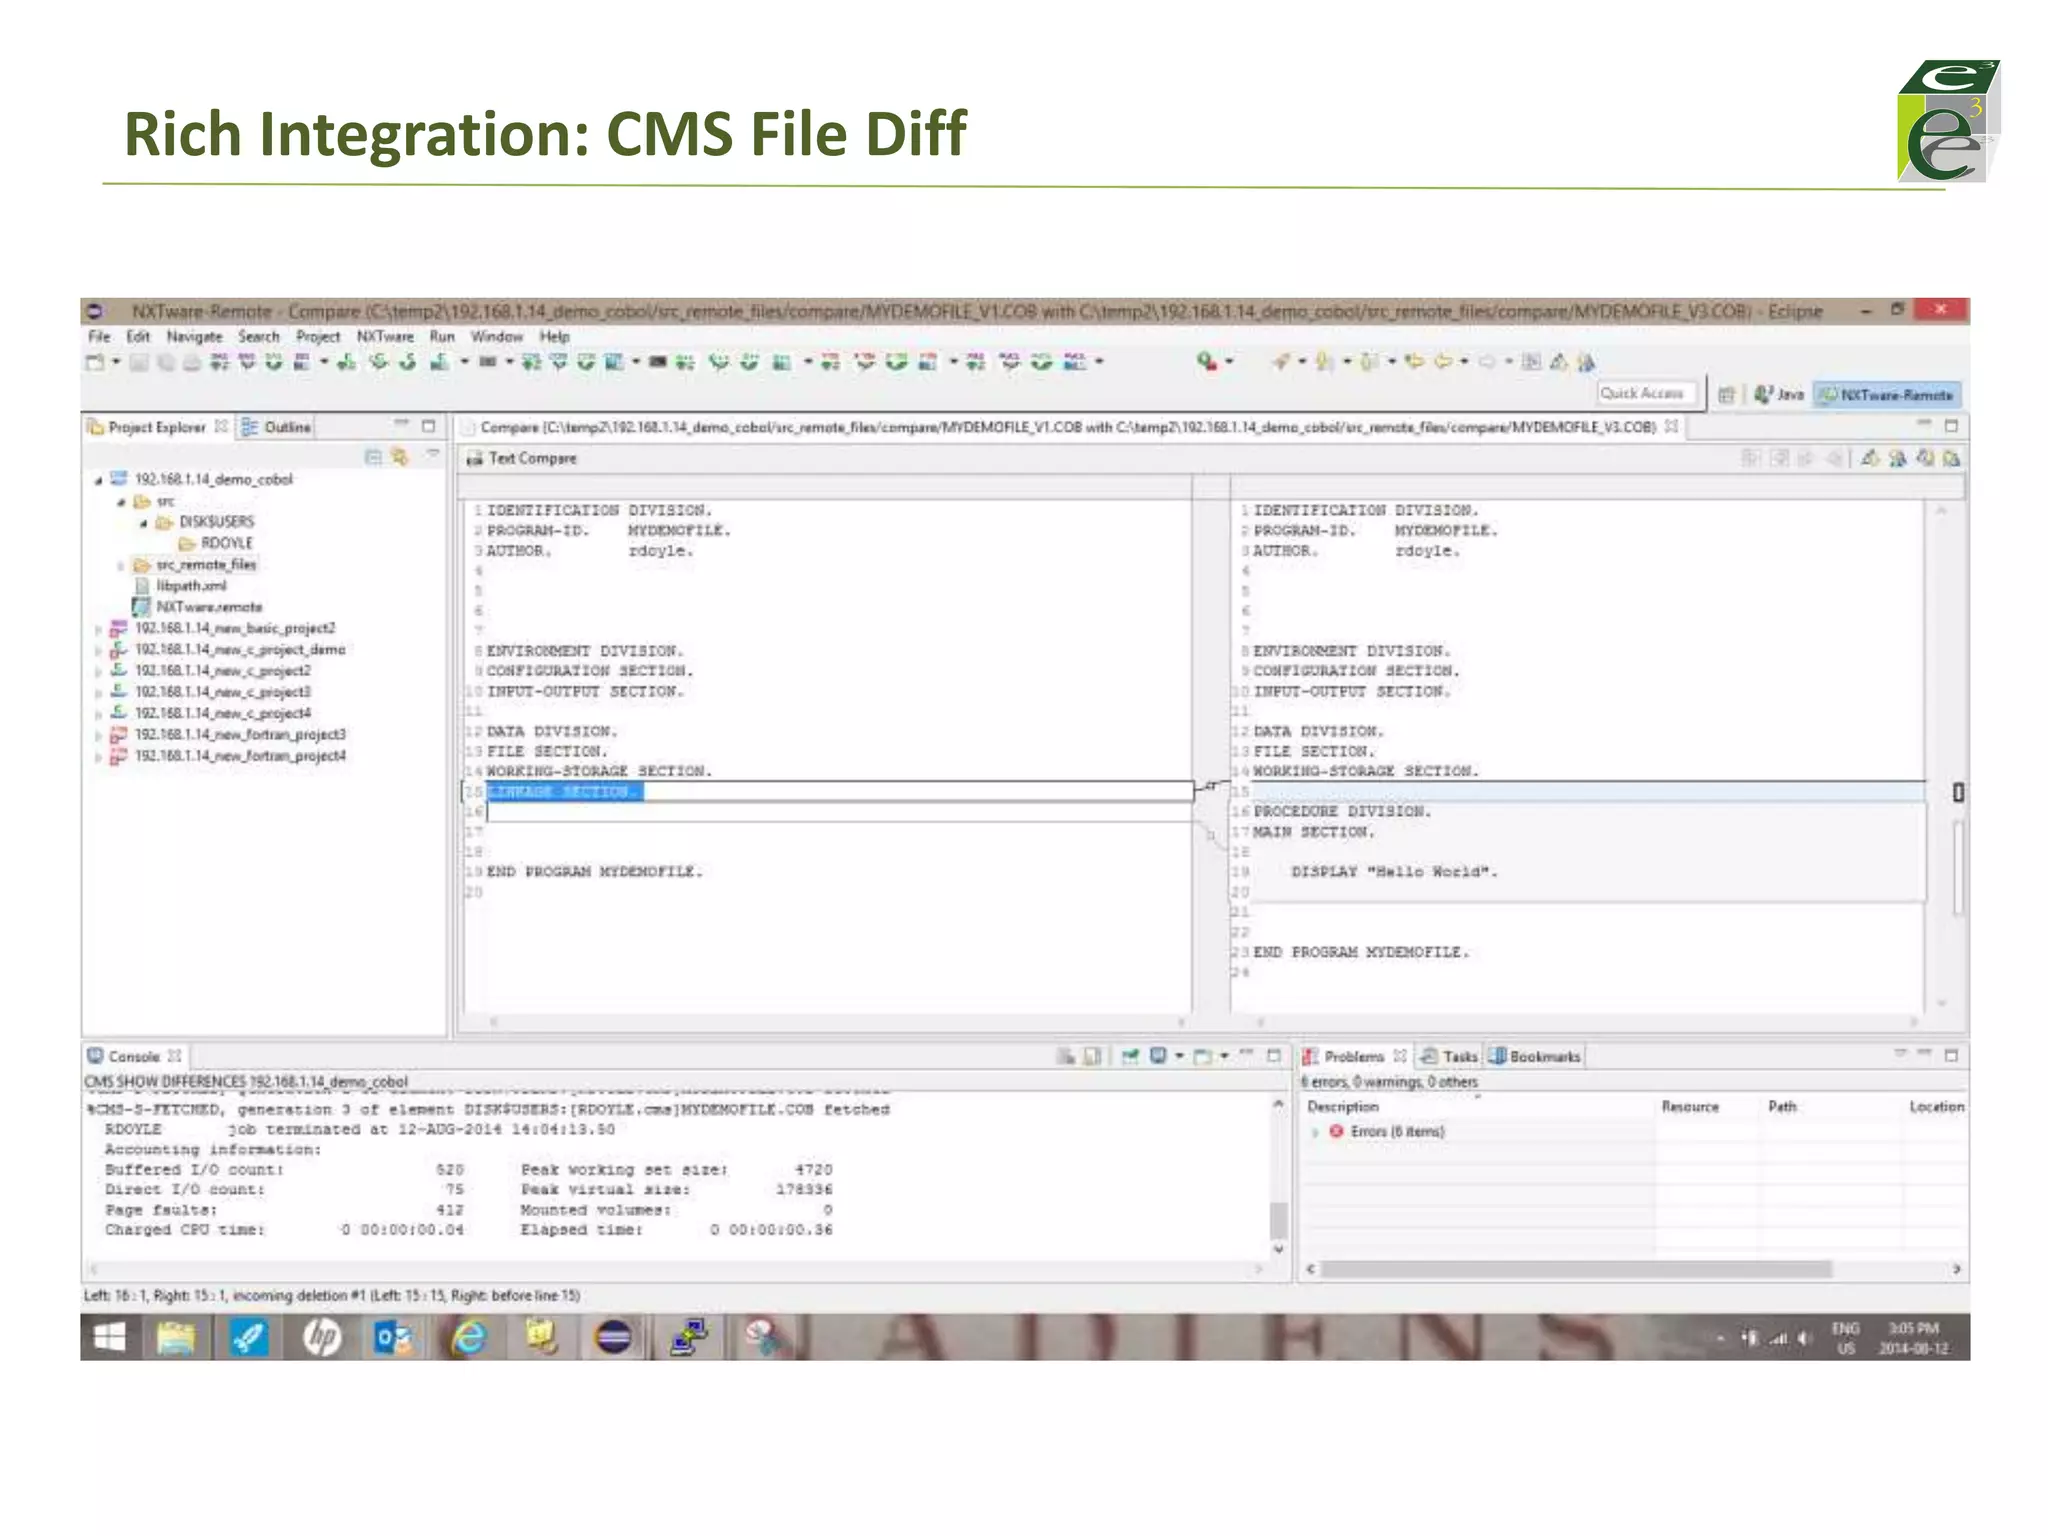Open Outlook from the taskbar
This screenshot has height=1536, width=2048.
click(x=393, y=1337)
